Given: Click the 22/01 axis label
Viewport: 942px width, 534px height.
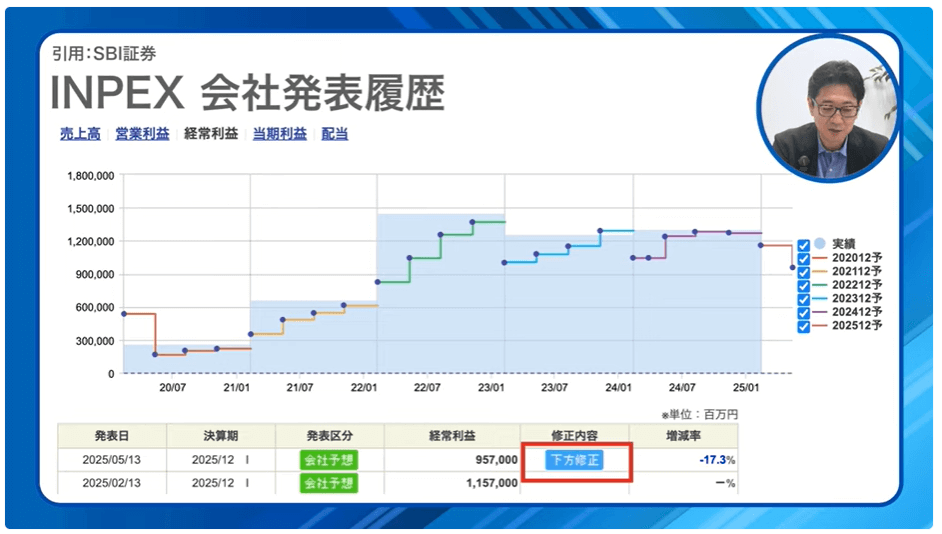Looking at the screenshot, I should (363, 388).
